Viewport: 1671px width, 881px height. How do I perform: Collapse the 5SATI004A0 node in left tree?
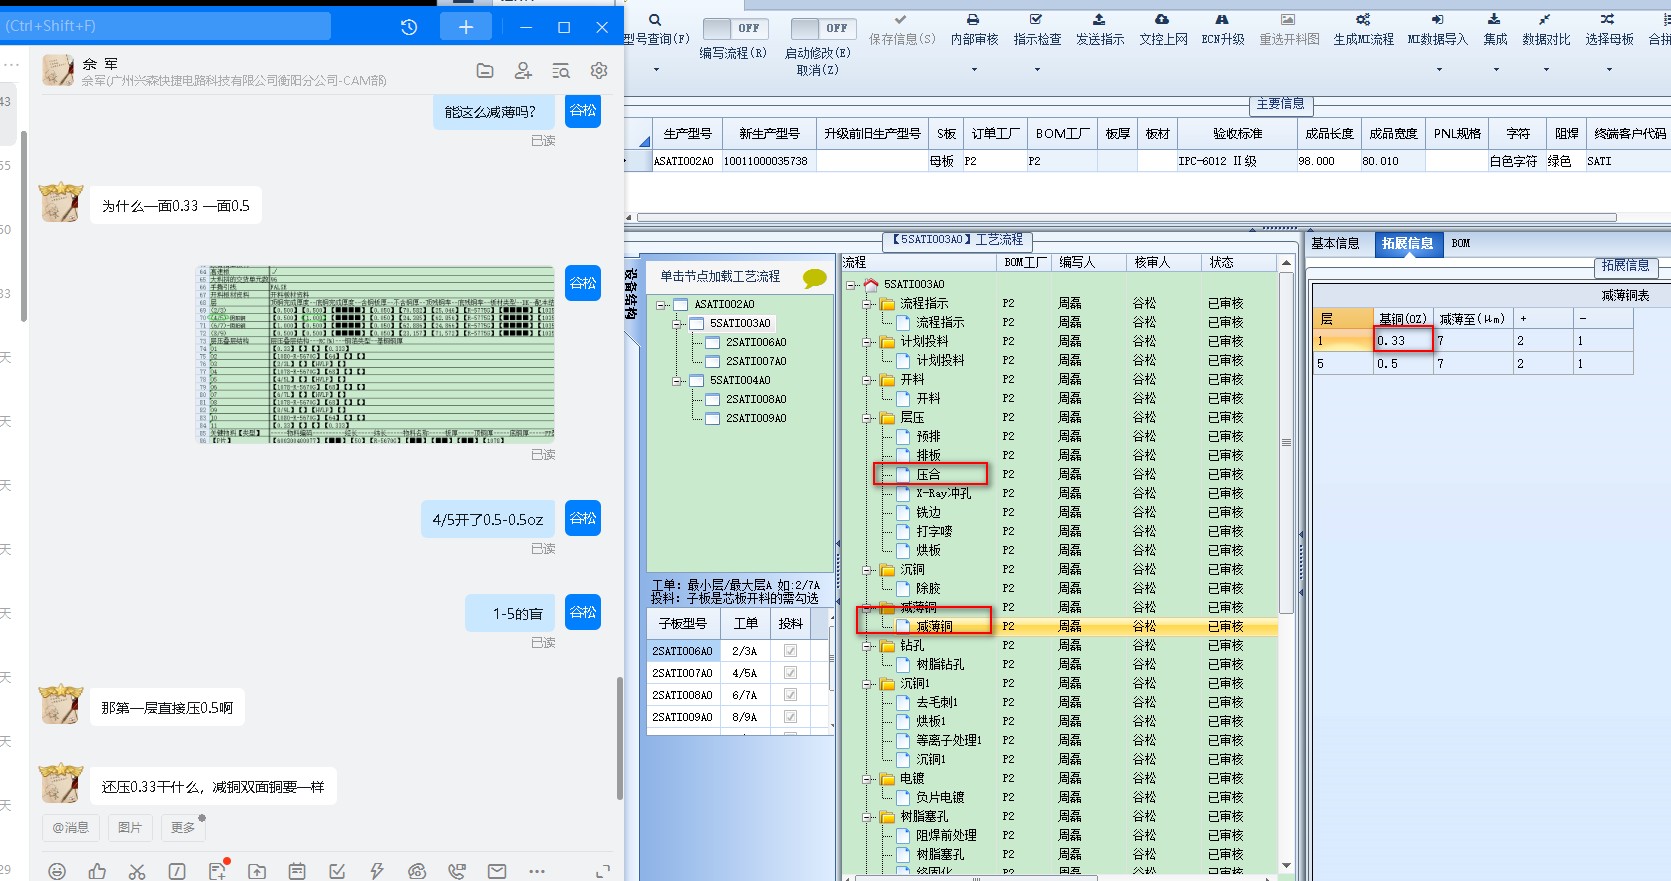(x=678, y=381)
